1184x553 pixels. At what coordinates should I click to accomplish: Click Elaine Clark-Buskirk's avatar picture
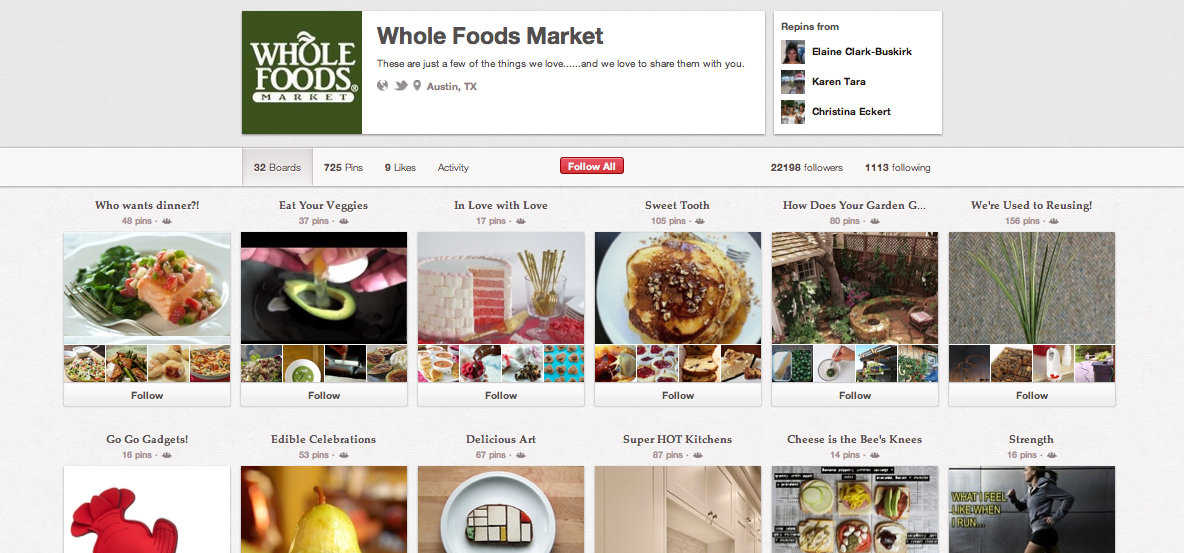point(793,51)
